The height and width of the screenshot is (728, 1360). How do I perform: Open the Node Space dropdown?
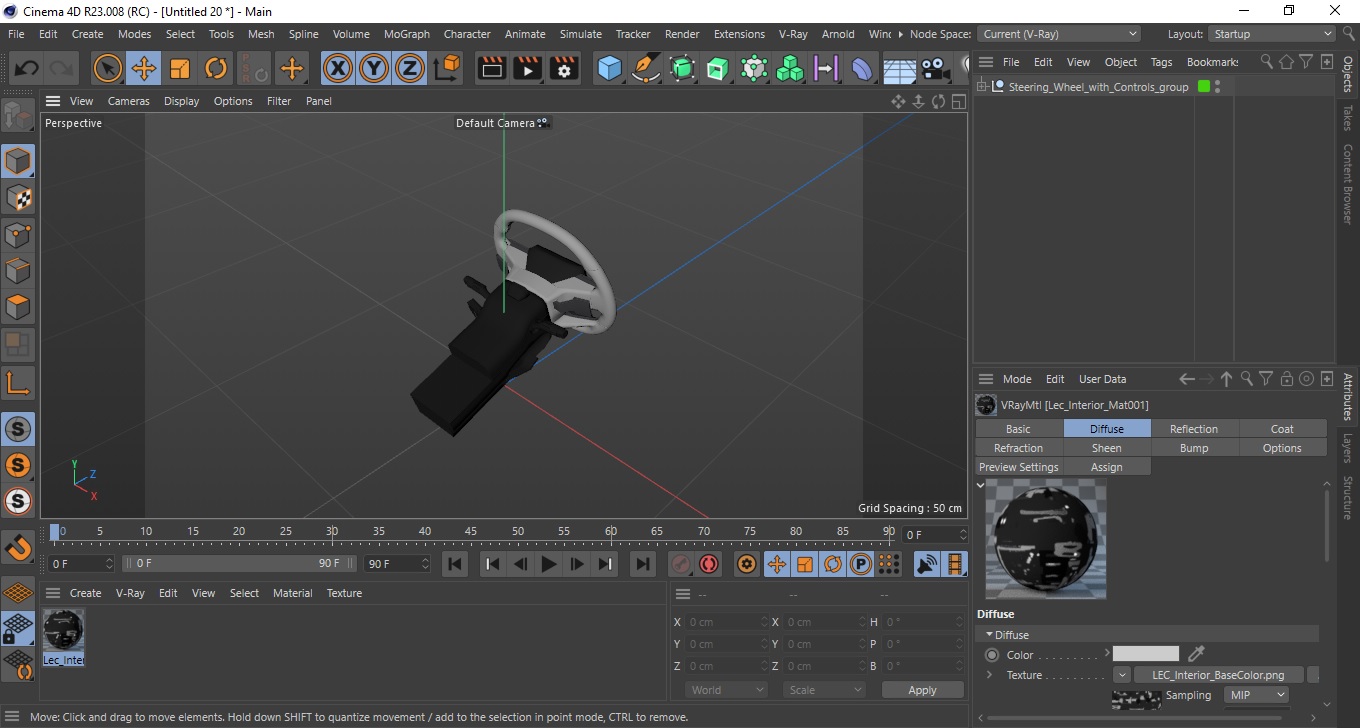pyautogui.click(x=1059, y=34)
